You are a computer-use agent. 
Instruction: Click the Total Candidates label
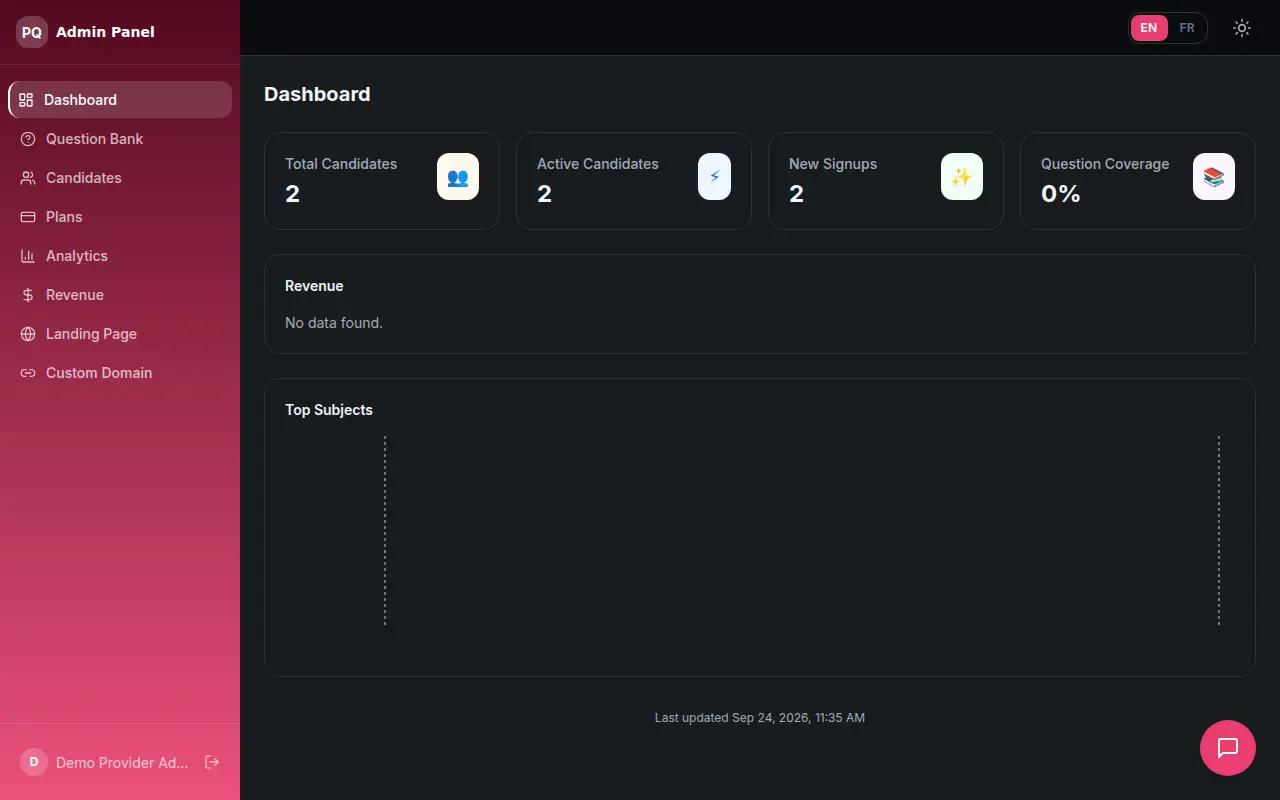click(x=341, y=164)
